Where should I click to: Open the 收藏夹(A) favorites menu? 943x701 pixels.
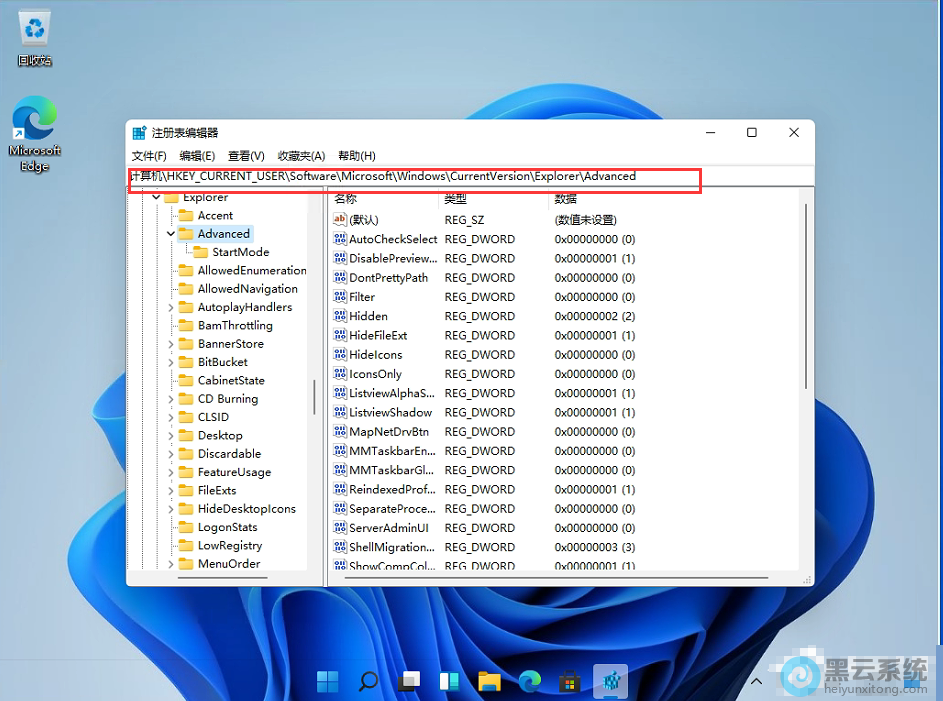301,156
